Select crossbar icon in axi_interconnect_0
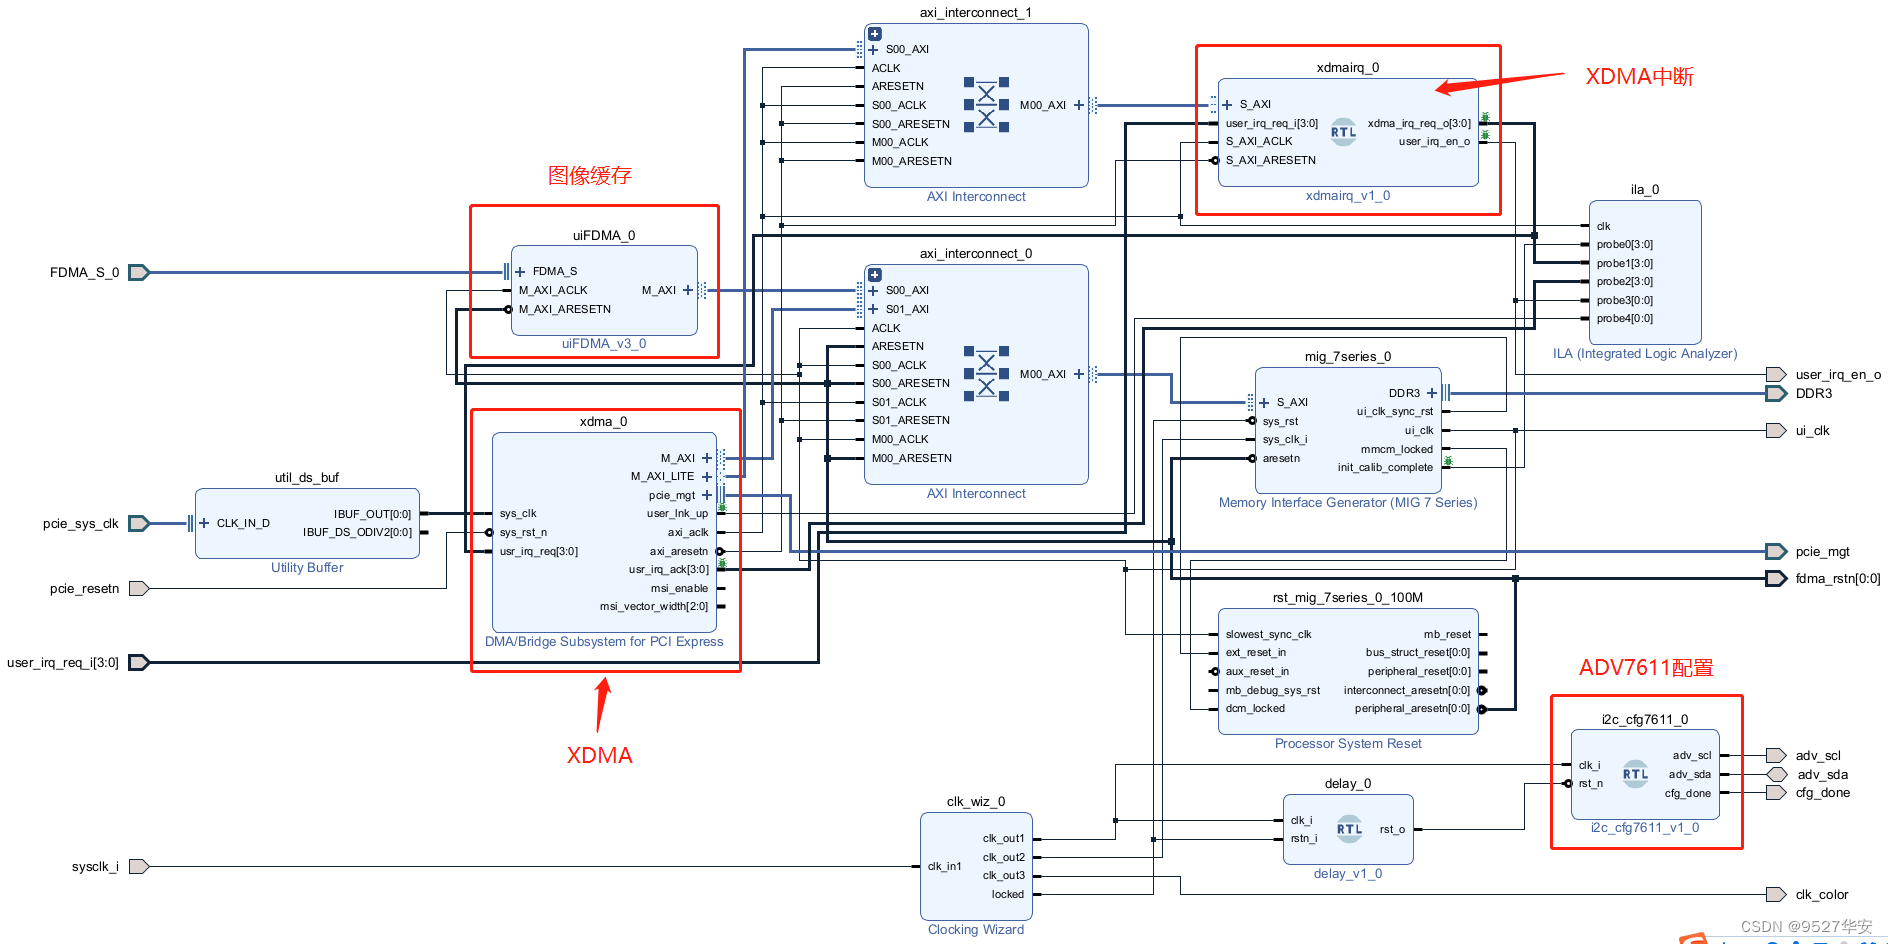Screen dimensions: 1888x944 986,373
